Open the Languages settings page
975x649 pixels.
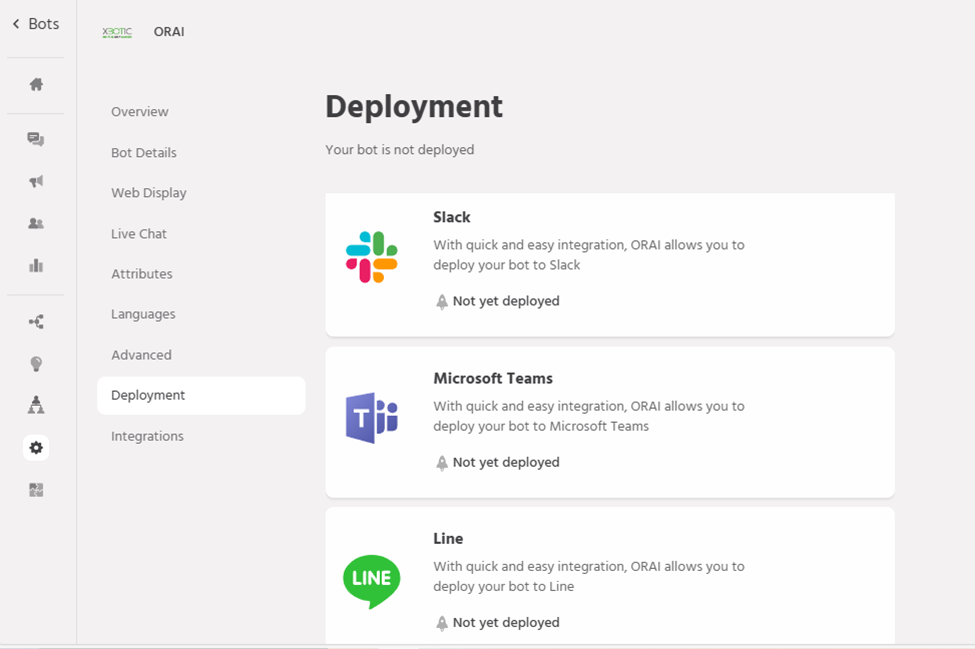click(x=143, y=314)
